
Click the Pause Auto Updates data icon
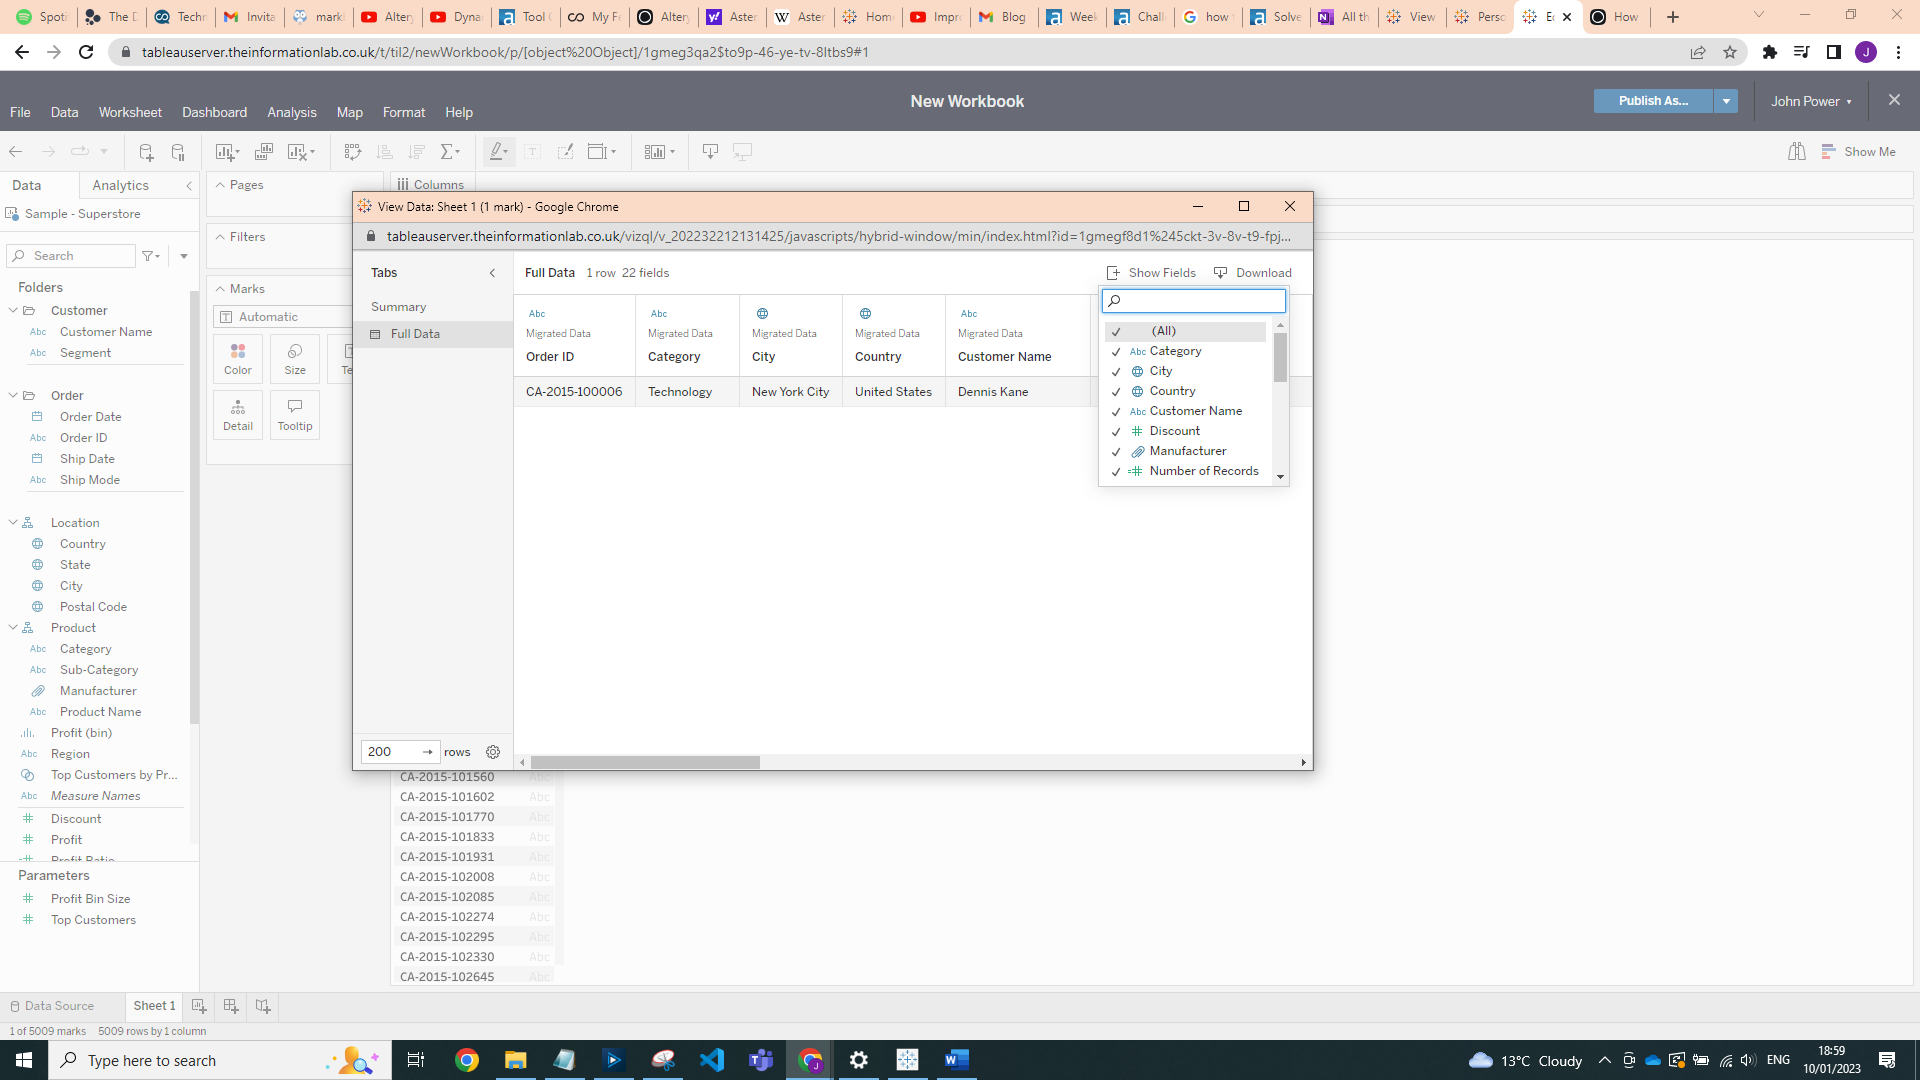click(x=178, y=152)
